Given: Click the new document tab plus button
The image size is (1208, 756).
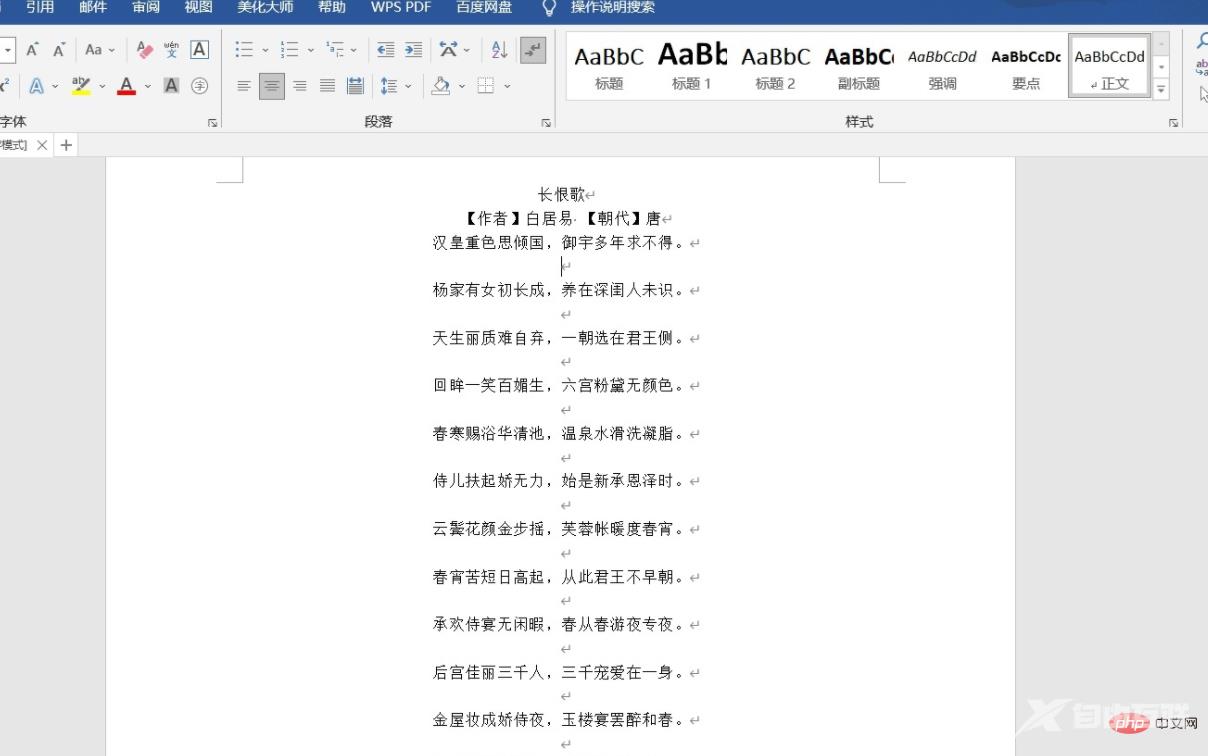Looking at the screenshot, I should click(66, 145).
